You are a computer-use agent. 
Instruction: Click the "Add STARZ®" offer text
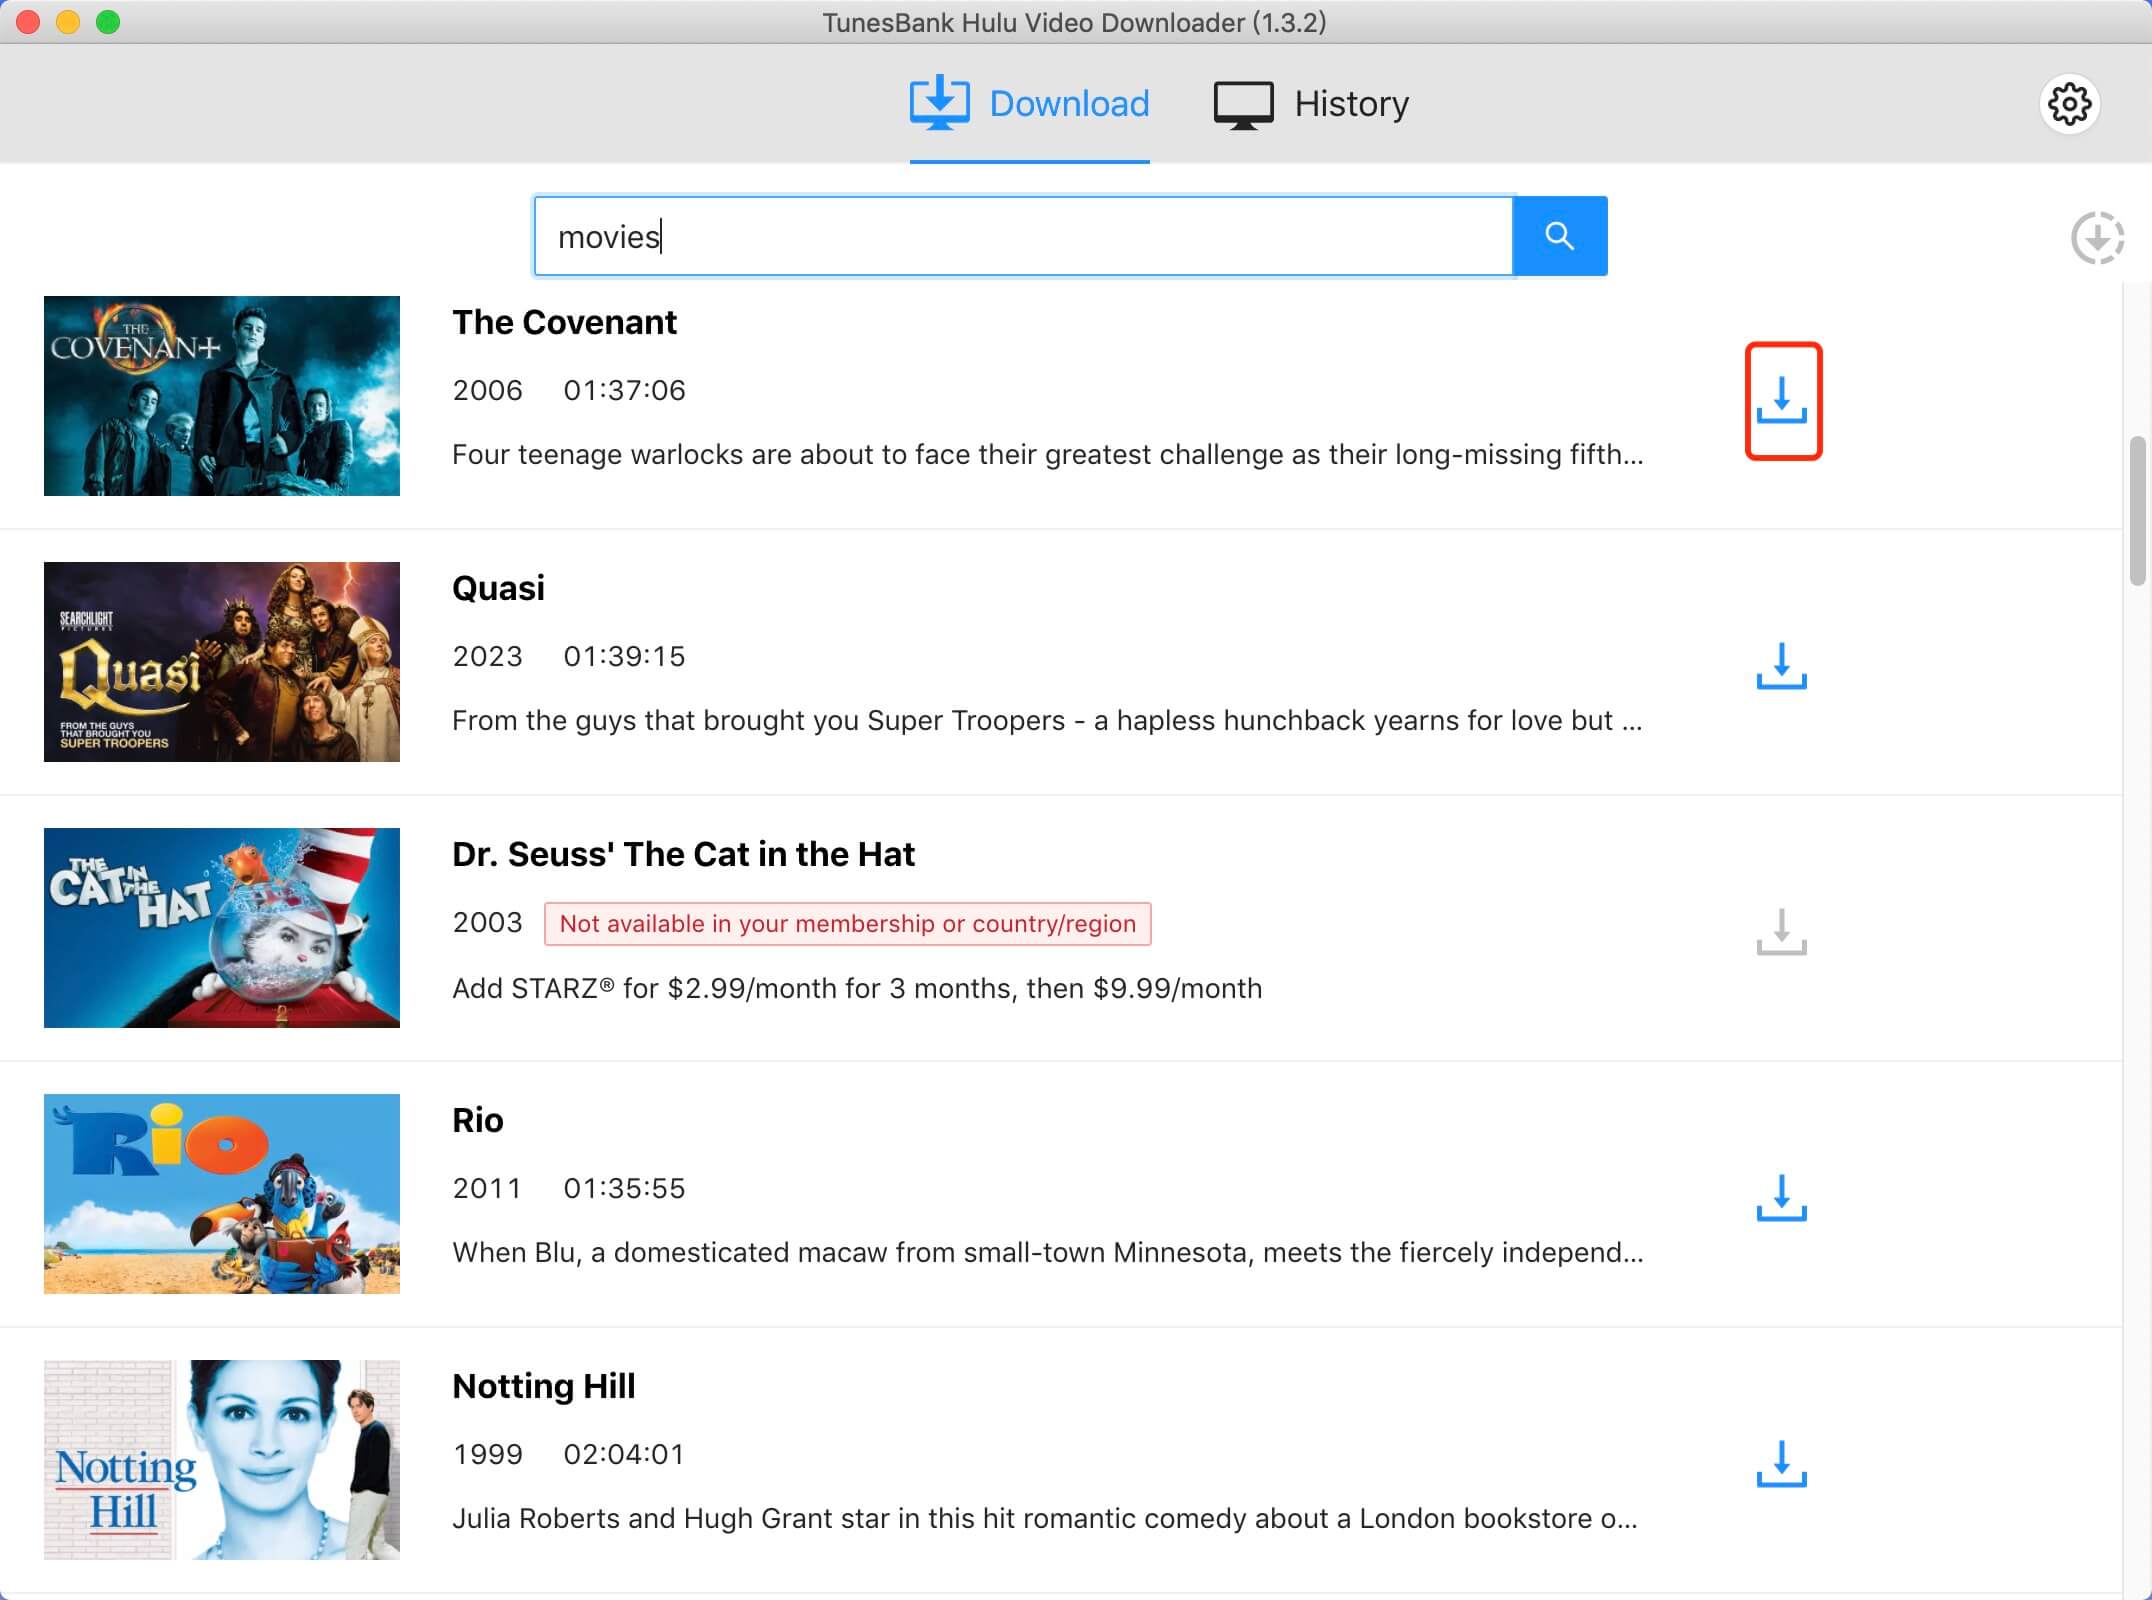point(857,989)
